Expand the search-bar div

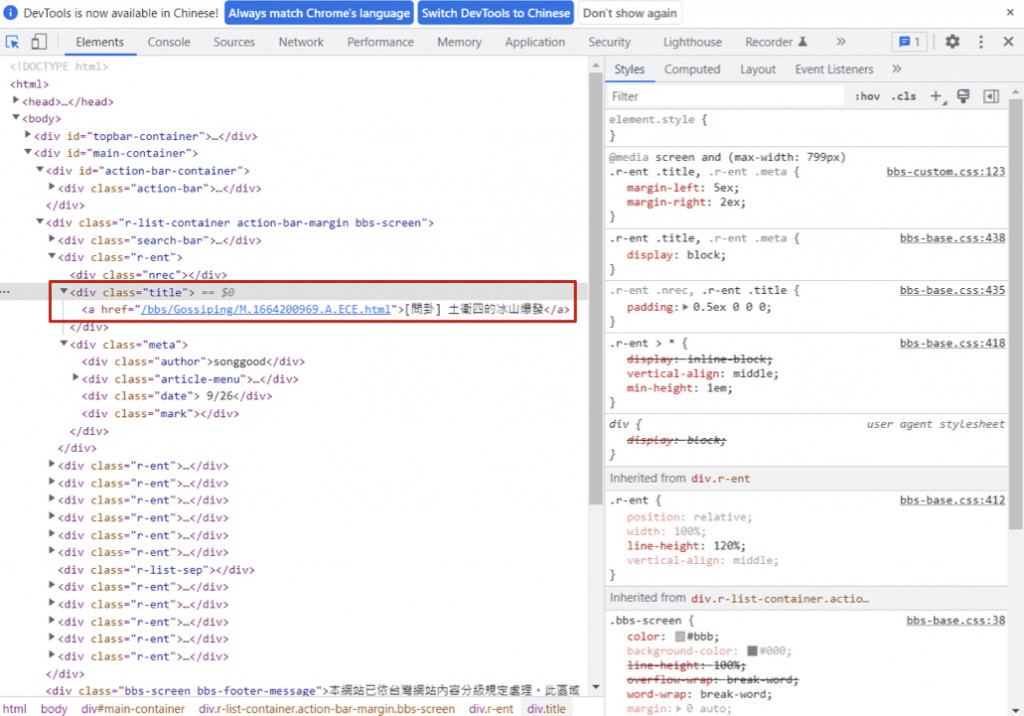click(52, 238)
